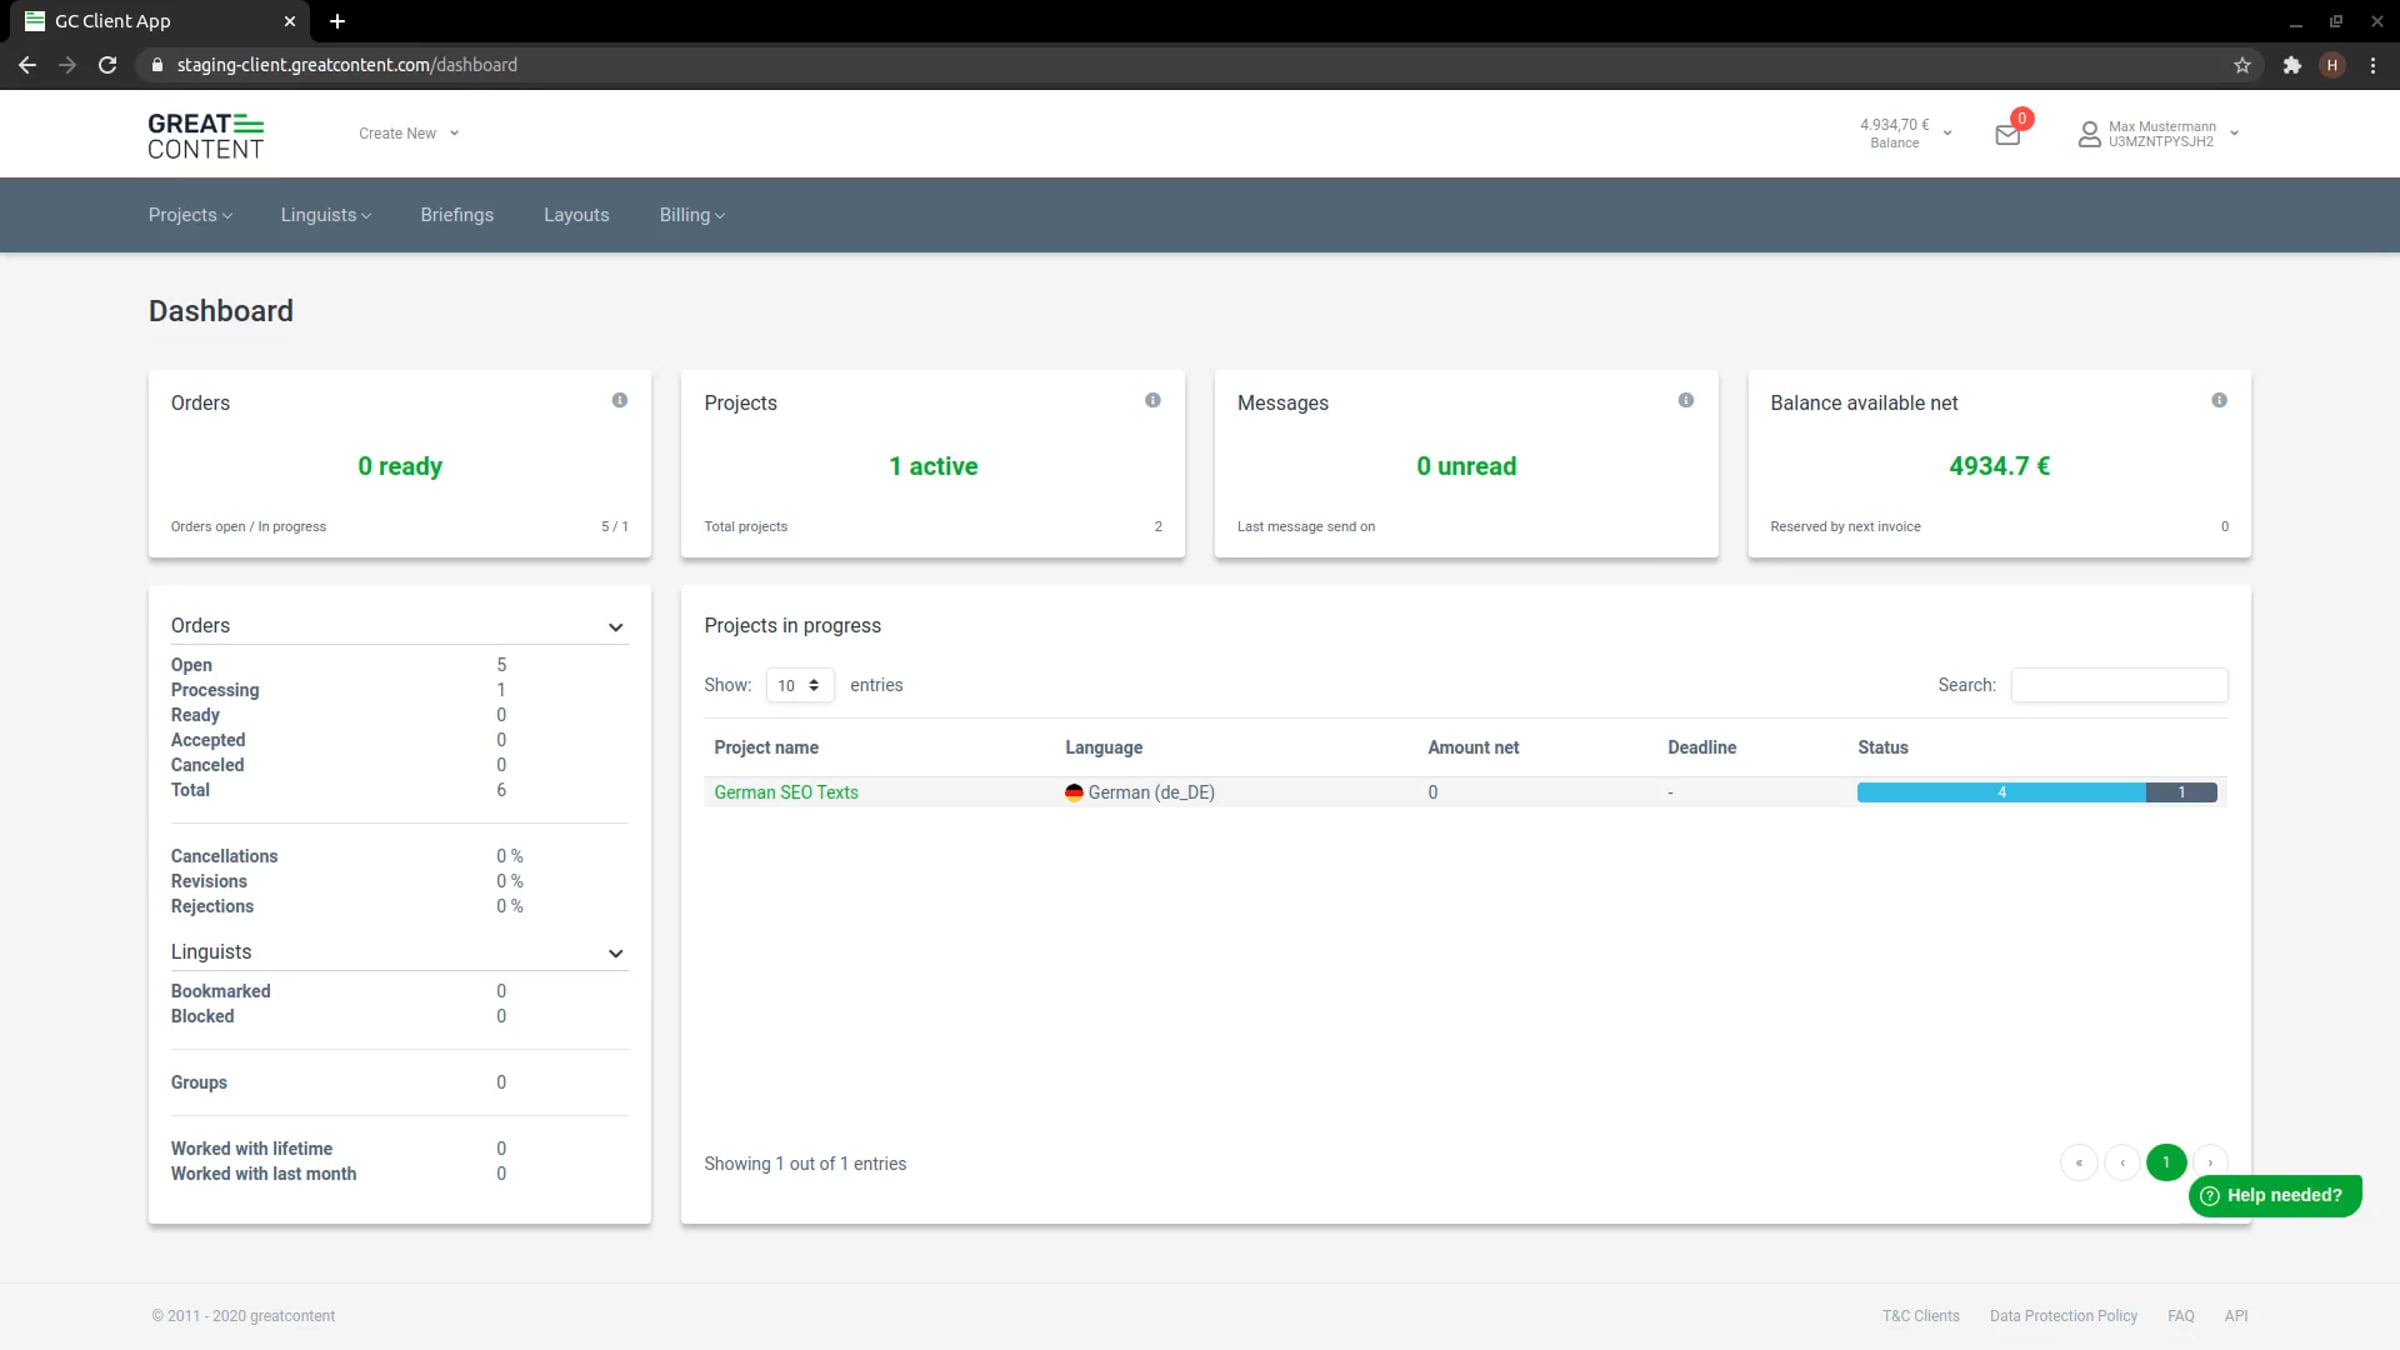The image size is (2400, 1350).
Task: Click the '0 ready' orders value
Action: tap(400, 466)
